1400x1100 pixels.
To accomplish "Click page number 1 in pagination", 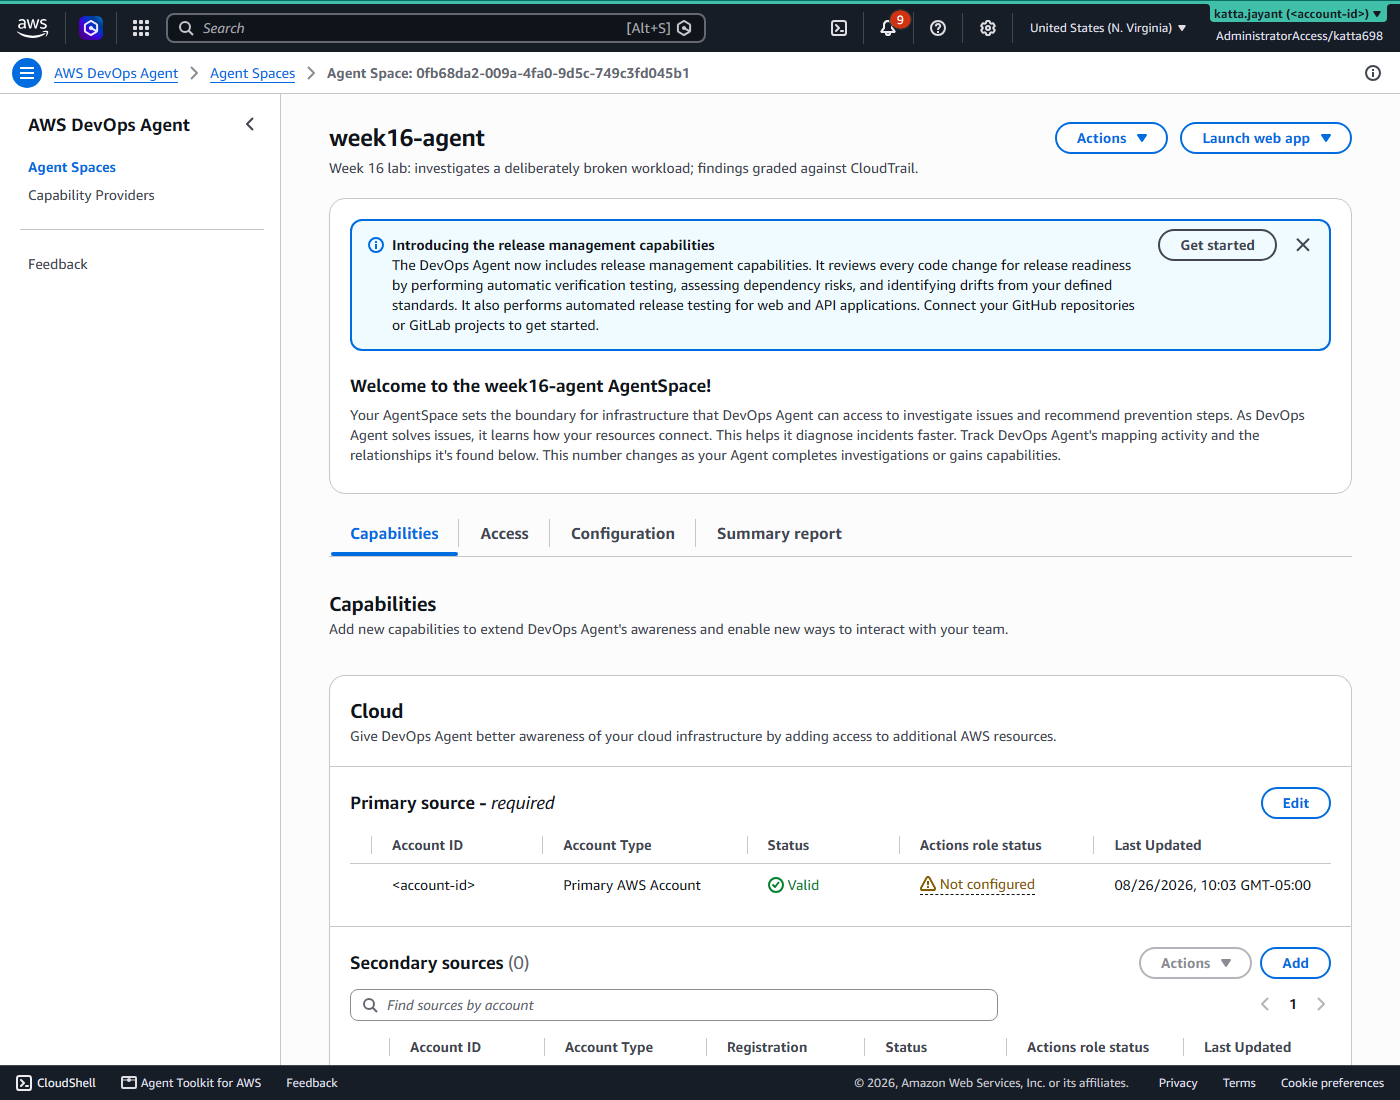I will coord(1293,1004).
